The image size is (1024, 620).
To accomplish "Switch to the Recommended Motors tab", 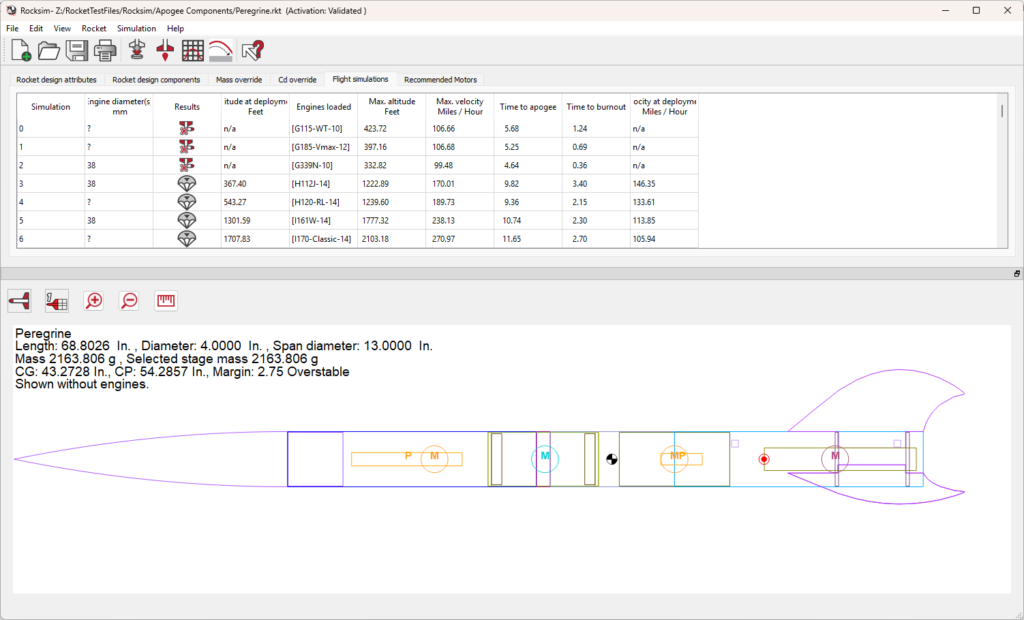I will [x=440, y=79].
